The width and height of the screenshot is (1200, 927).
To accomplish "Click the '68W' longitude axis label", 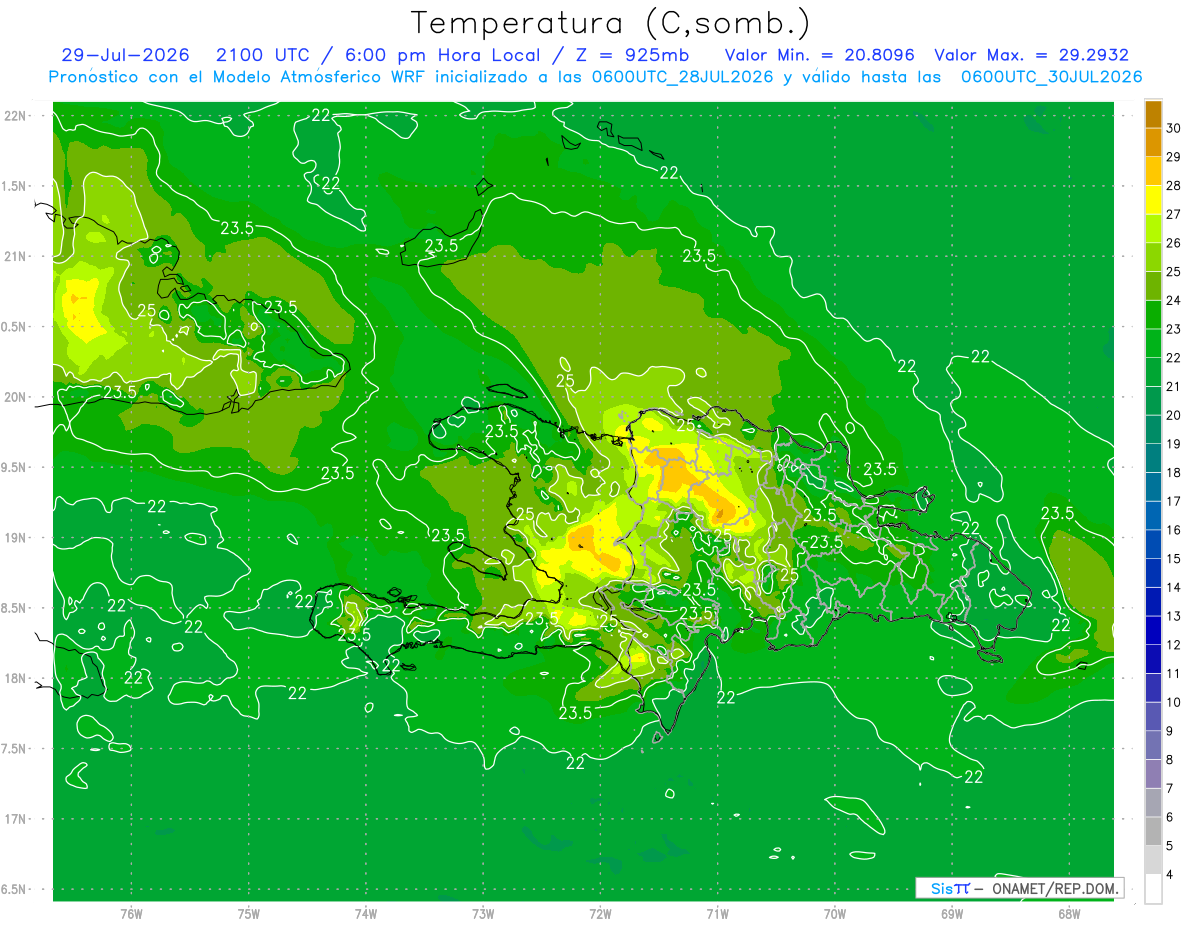I will [x=1069, y=914].
